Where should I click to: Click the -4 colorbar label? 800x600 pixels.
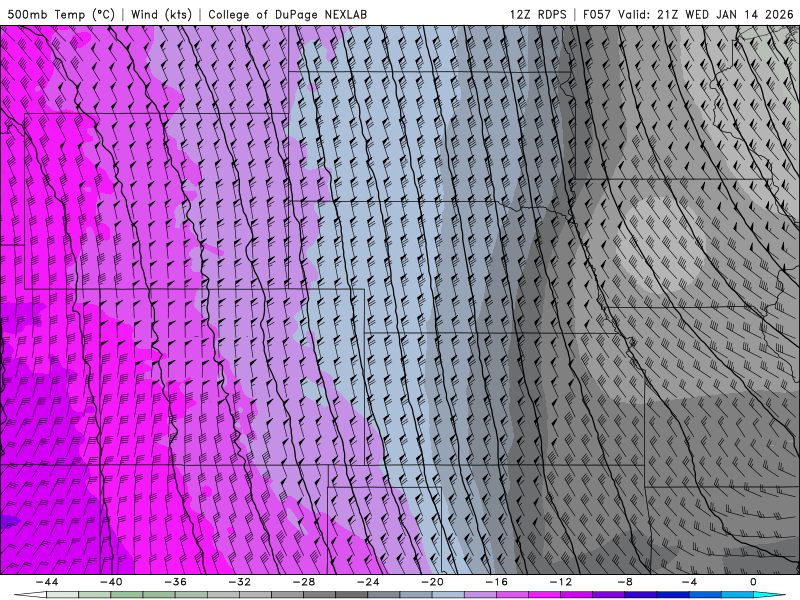click(689, 582)
